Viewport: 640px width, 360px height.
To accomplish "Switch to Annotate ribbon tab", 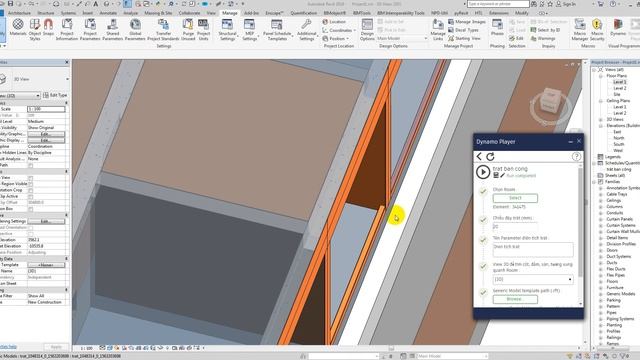I will click(108, 13).
